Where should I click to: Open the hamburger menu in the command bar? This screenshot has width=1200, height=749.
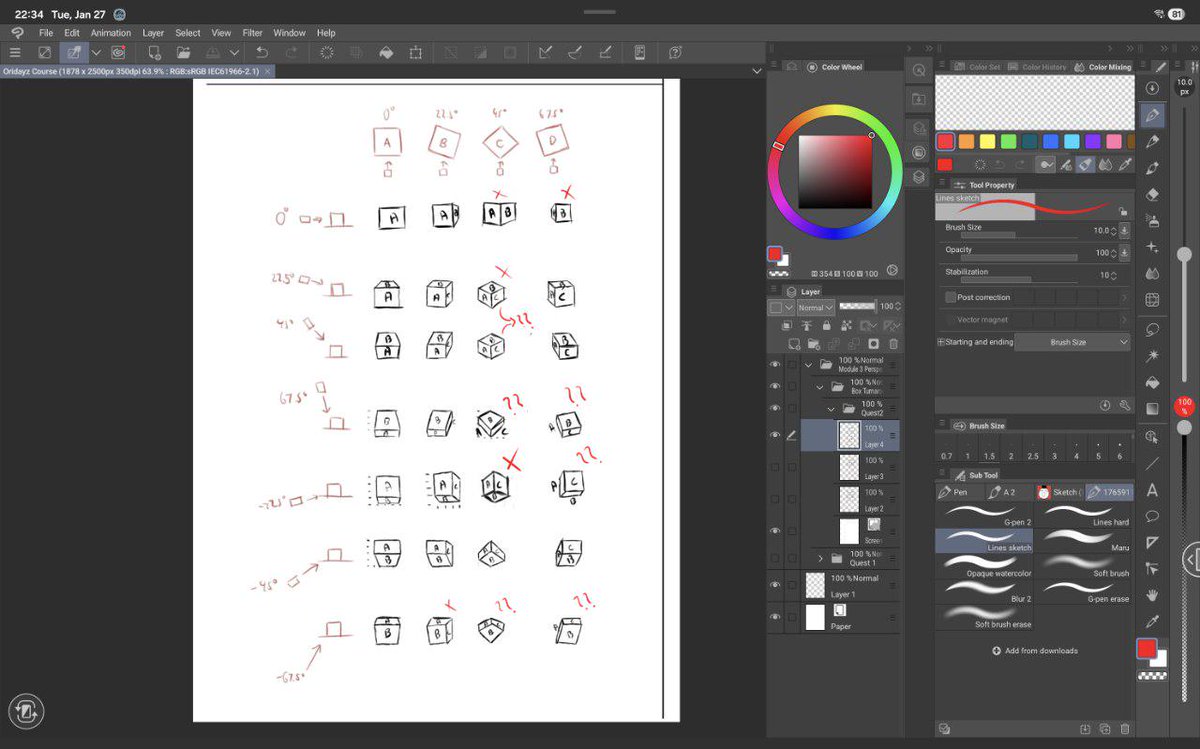[15, 52]
